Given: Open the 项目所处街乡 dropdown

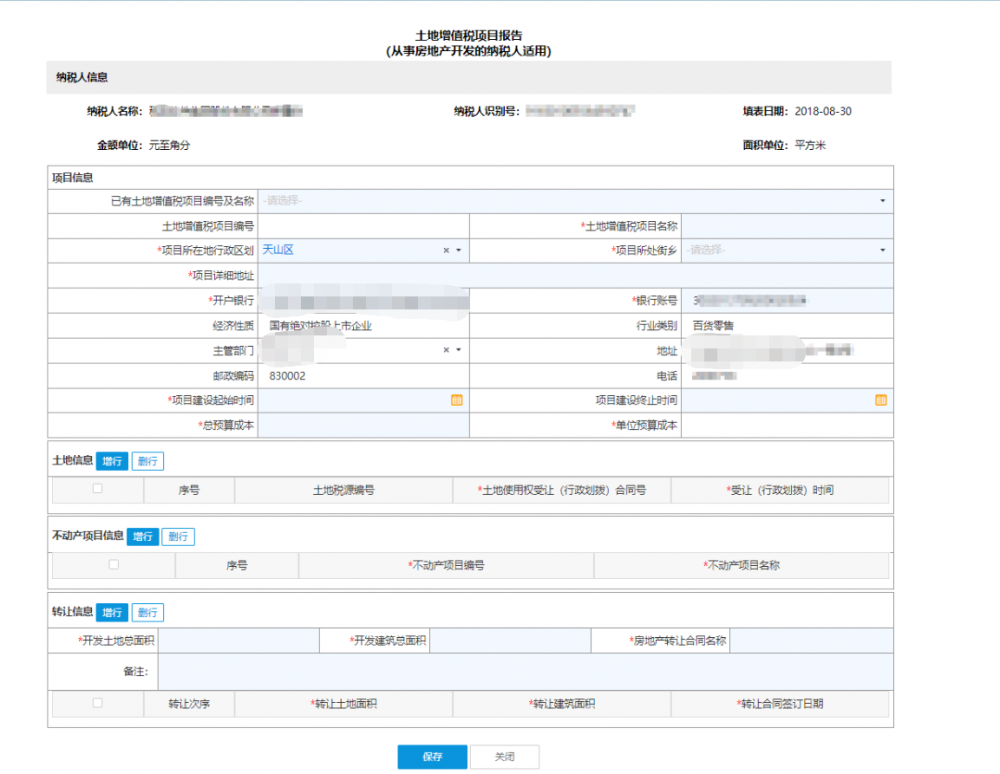Looking at the screenshot, I should coord(882,250).
